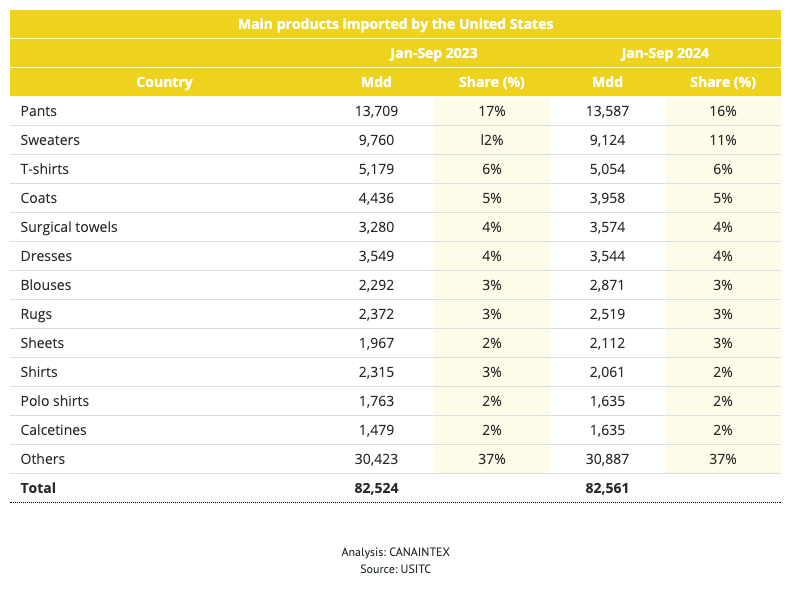Click the Blouses 2024 value 2,871
This screenshot has width=791, height=597.
tap(607, 285)
